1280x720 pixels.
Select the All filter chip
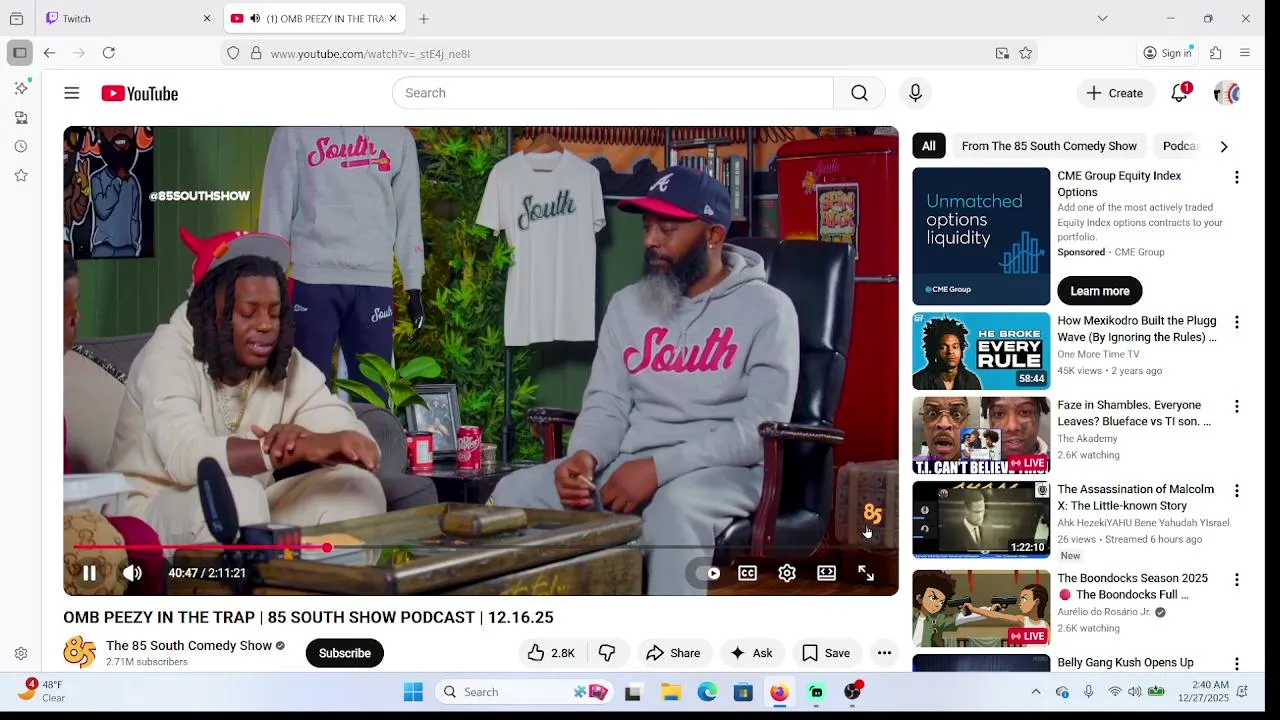point(929,146)
